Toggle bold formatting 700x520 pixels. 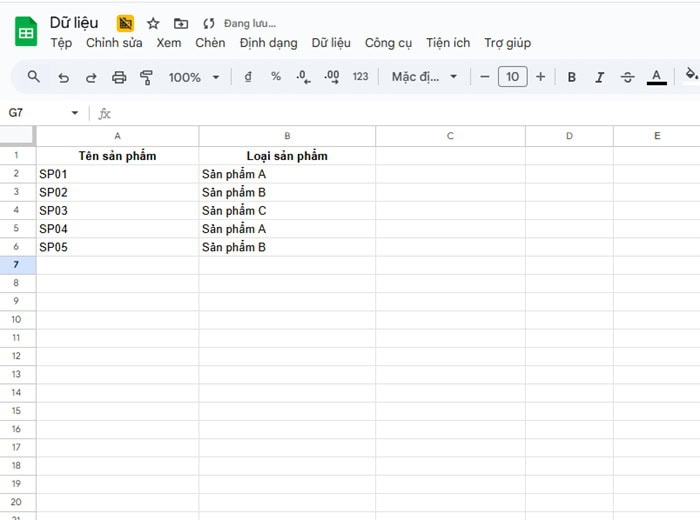coord(571,77)
